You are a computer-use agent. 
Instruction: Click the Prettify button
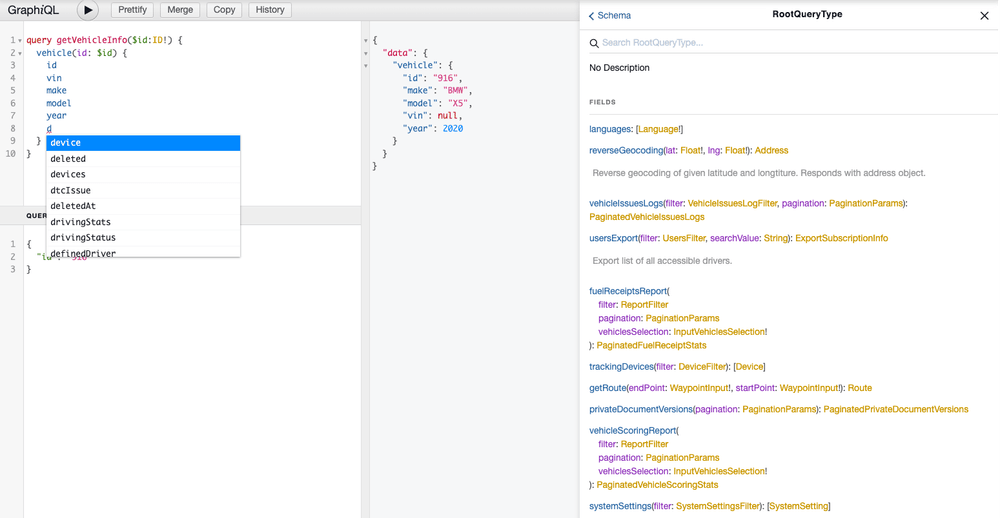(x=132, y=10)
